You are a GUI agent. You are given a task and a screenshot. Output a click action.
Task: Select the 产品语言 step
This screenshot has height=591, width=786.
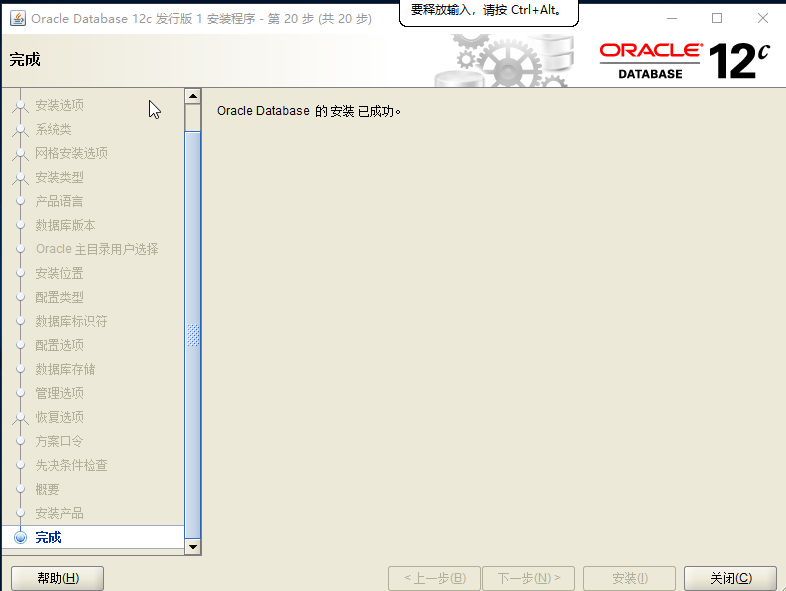59,202
